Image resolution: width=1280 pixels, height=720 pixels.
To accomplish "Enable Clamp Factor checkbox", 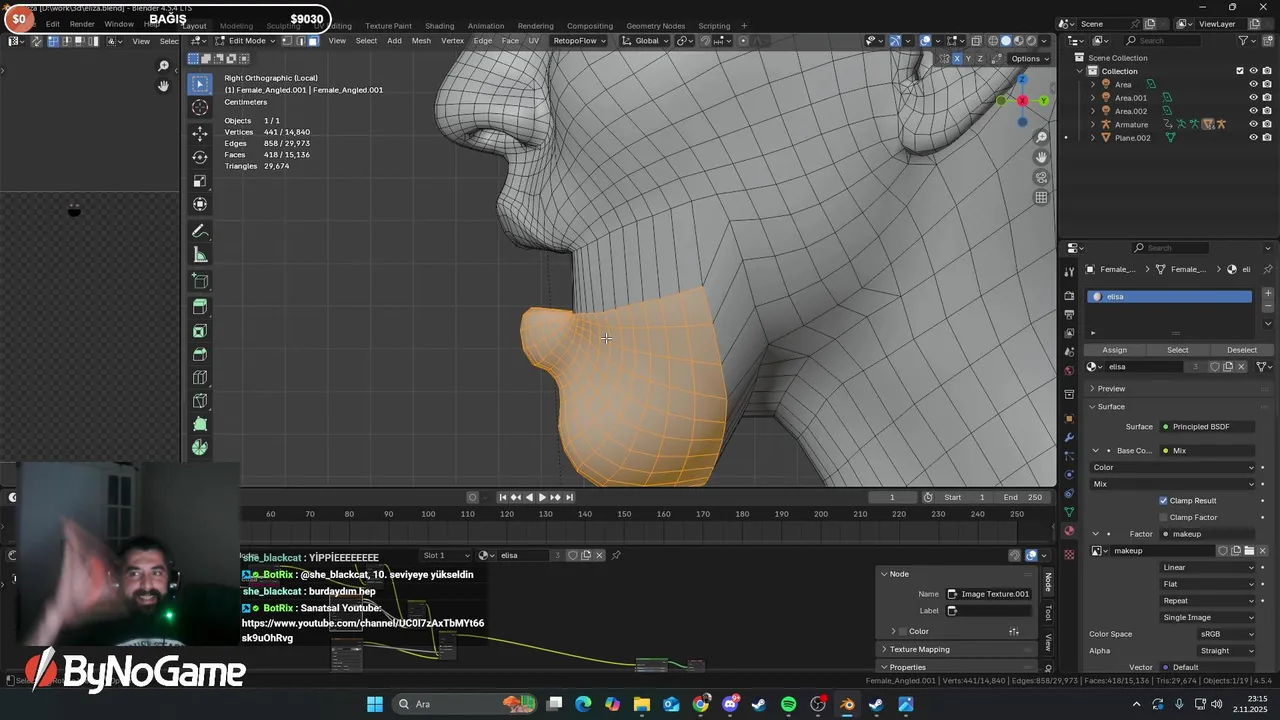I will pyautogui.click(x=1163, y=517).
